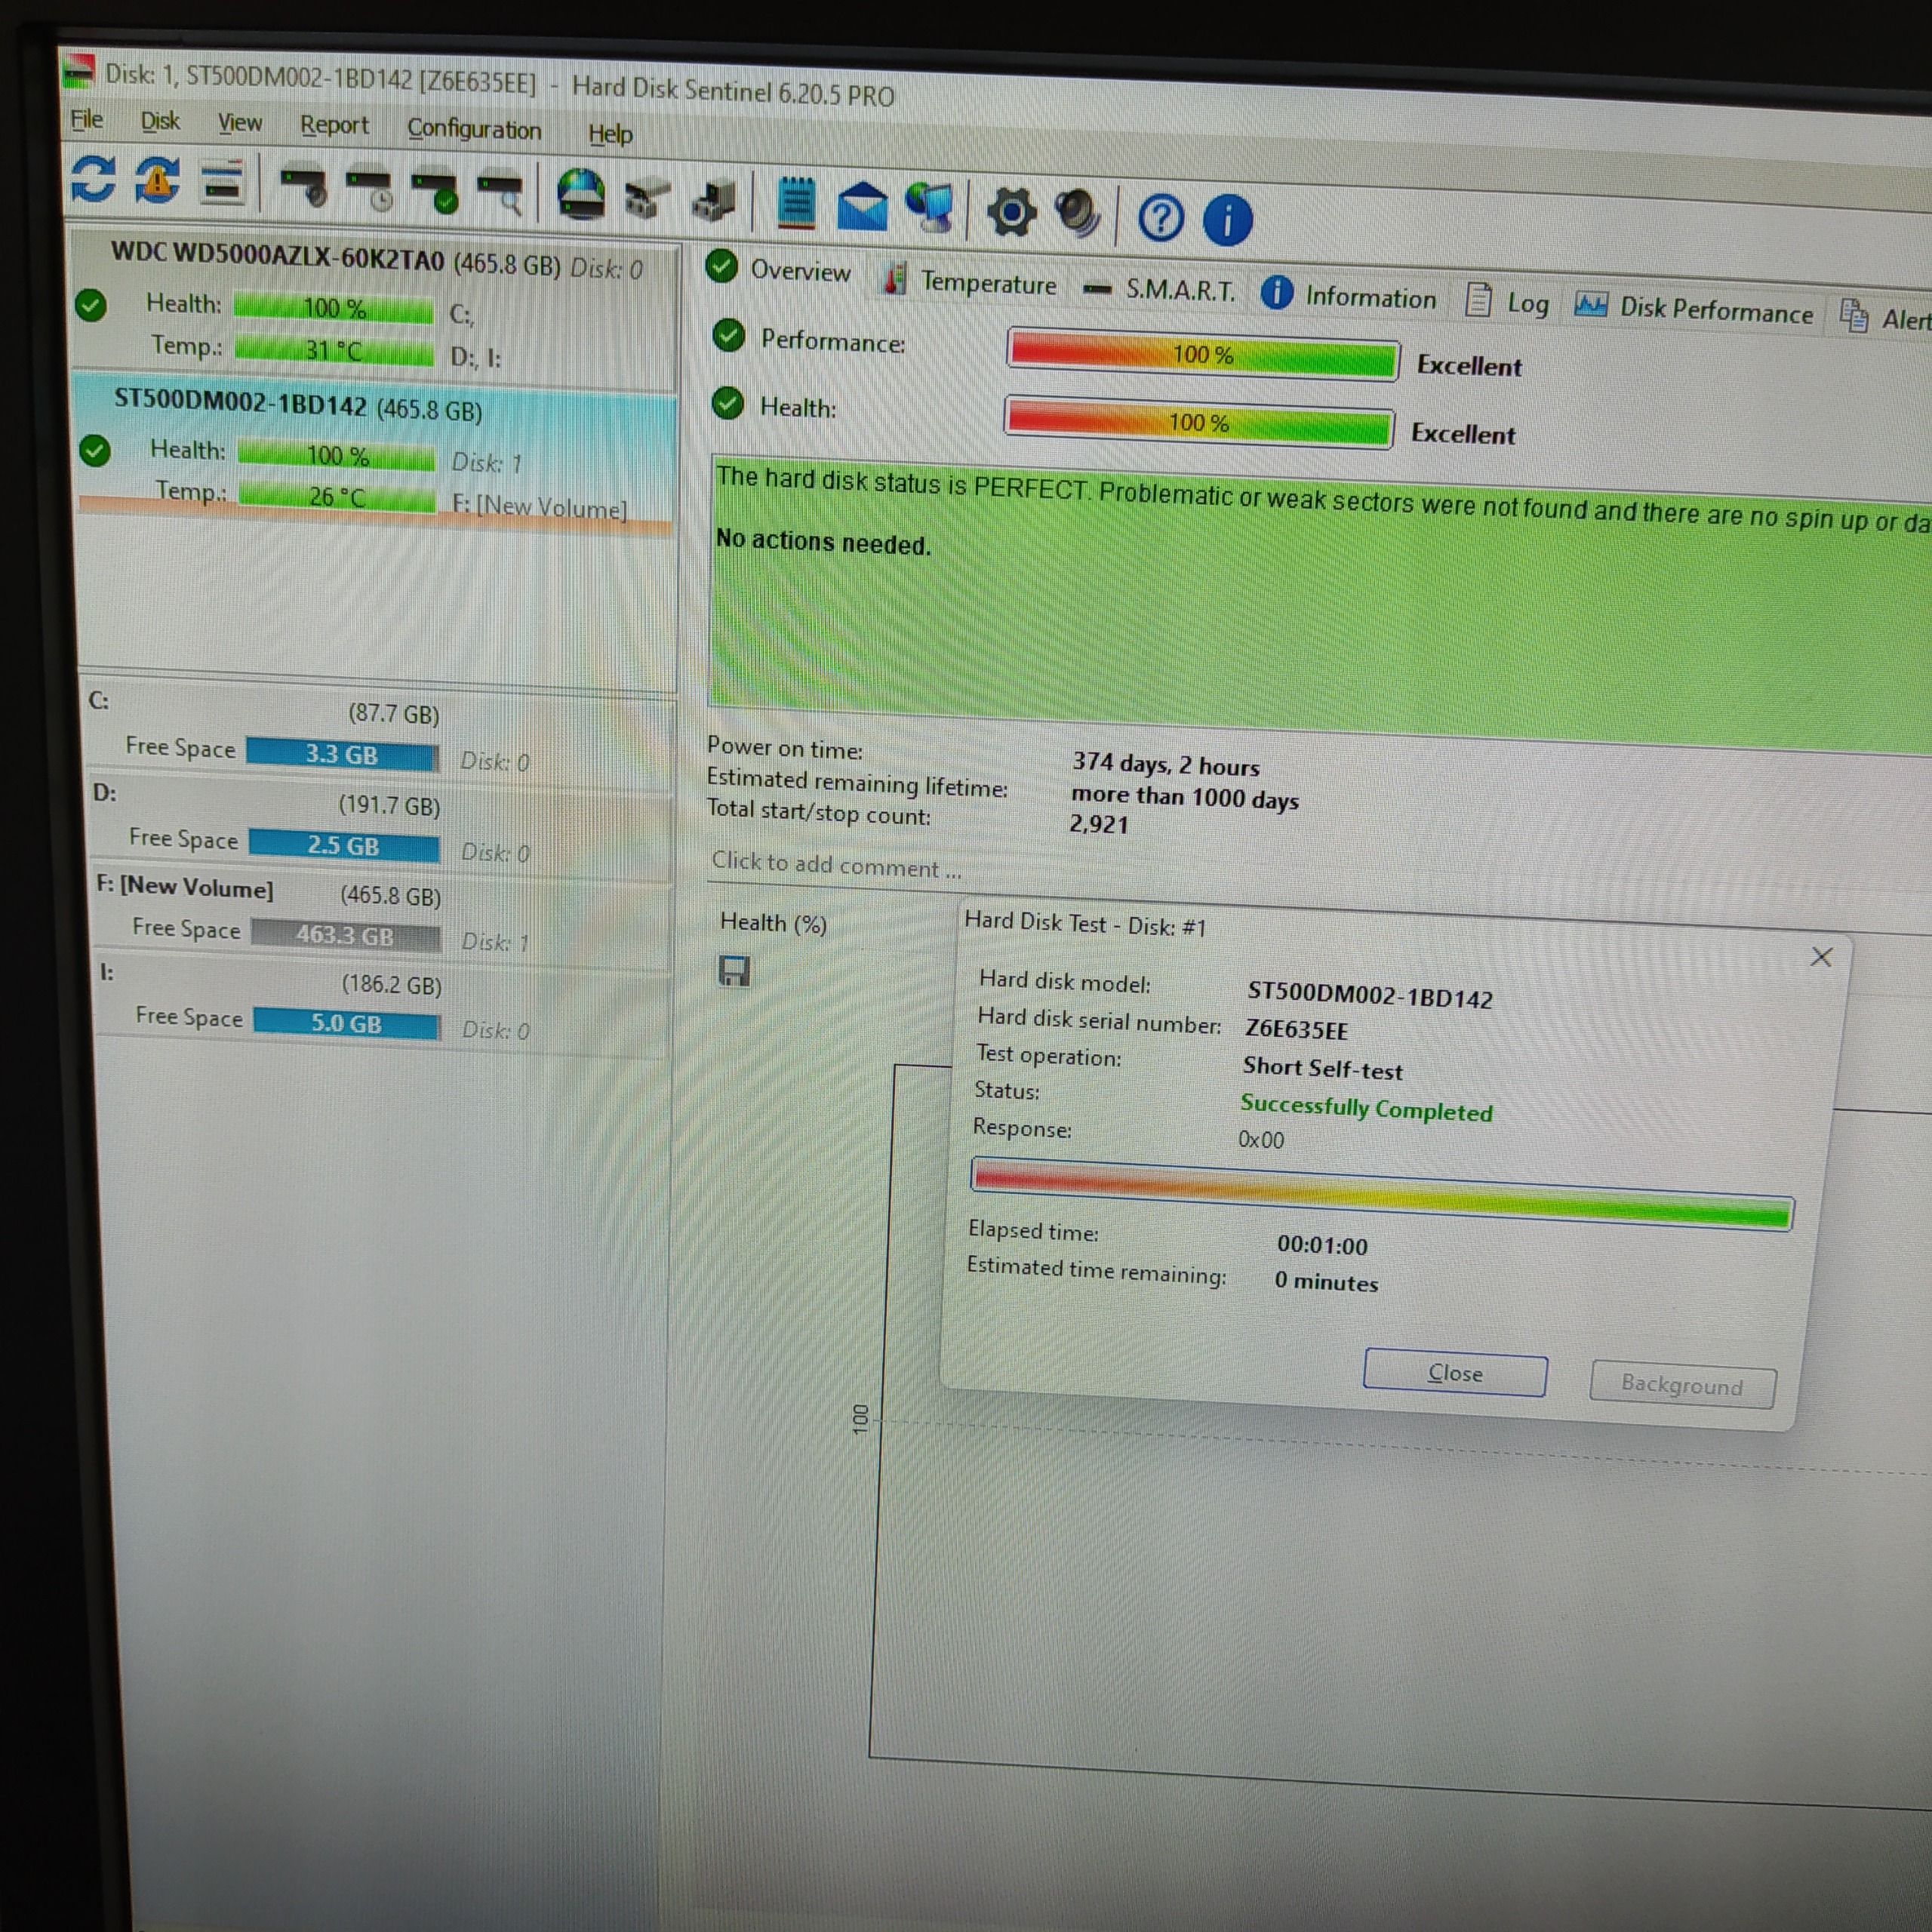Click the disk icon with green checkmark
The height and width of the screenshot is (1932, 1932).
tap(436, 192)
